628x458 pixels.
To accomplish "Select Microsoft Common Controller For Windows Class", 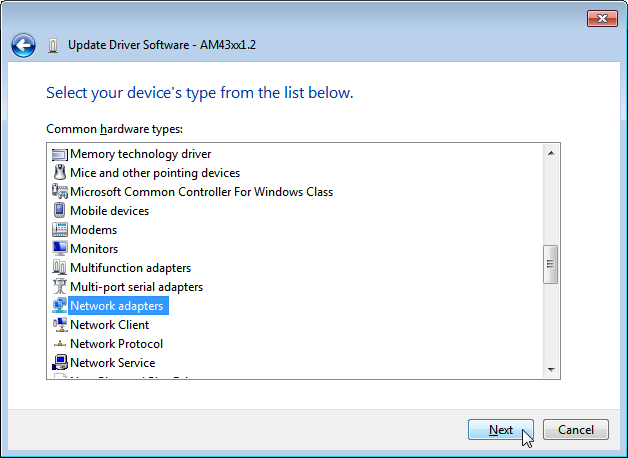I will (x=201, y=192).
